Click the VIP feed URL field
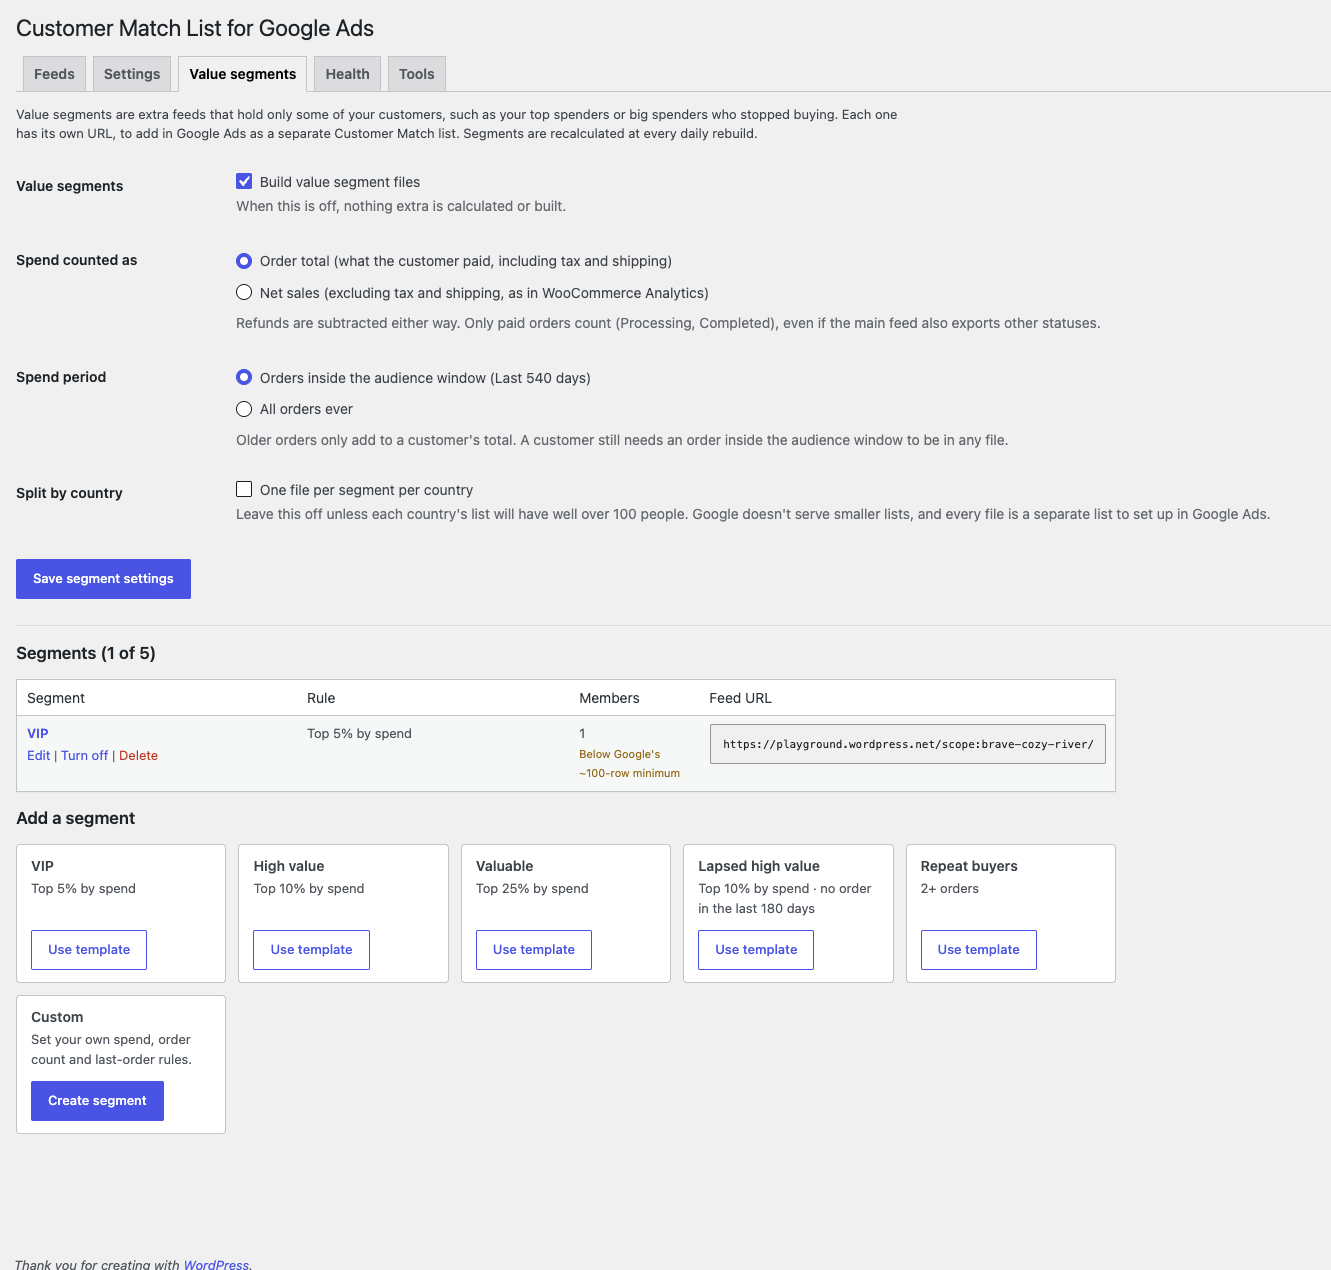Image resolution: width=1331 pixels, height=1270 pixels. coord(908,744)
